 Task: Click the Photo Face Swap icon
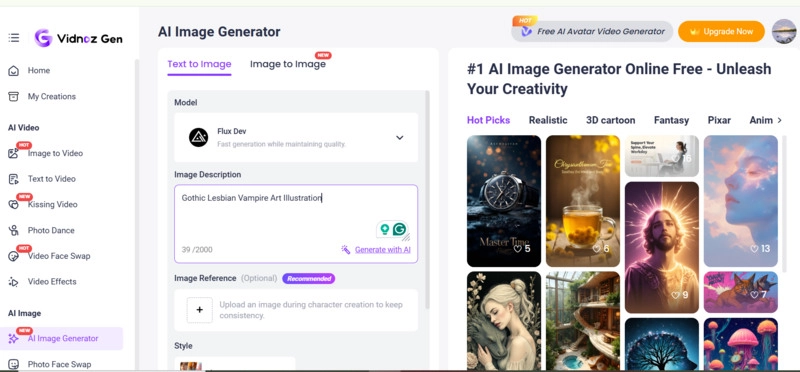point(13,364)
